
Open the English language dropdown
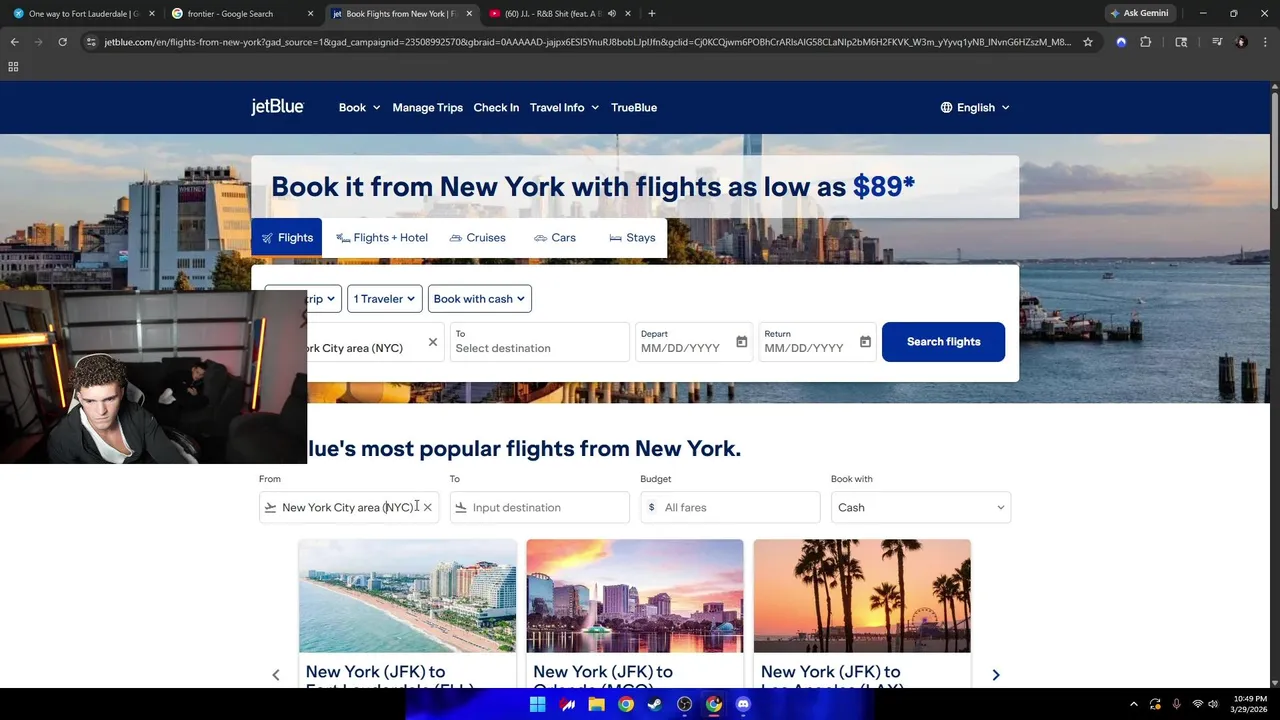click(x=975, y=107)
